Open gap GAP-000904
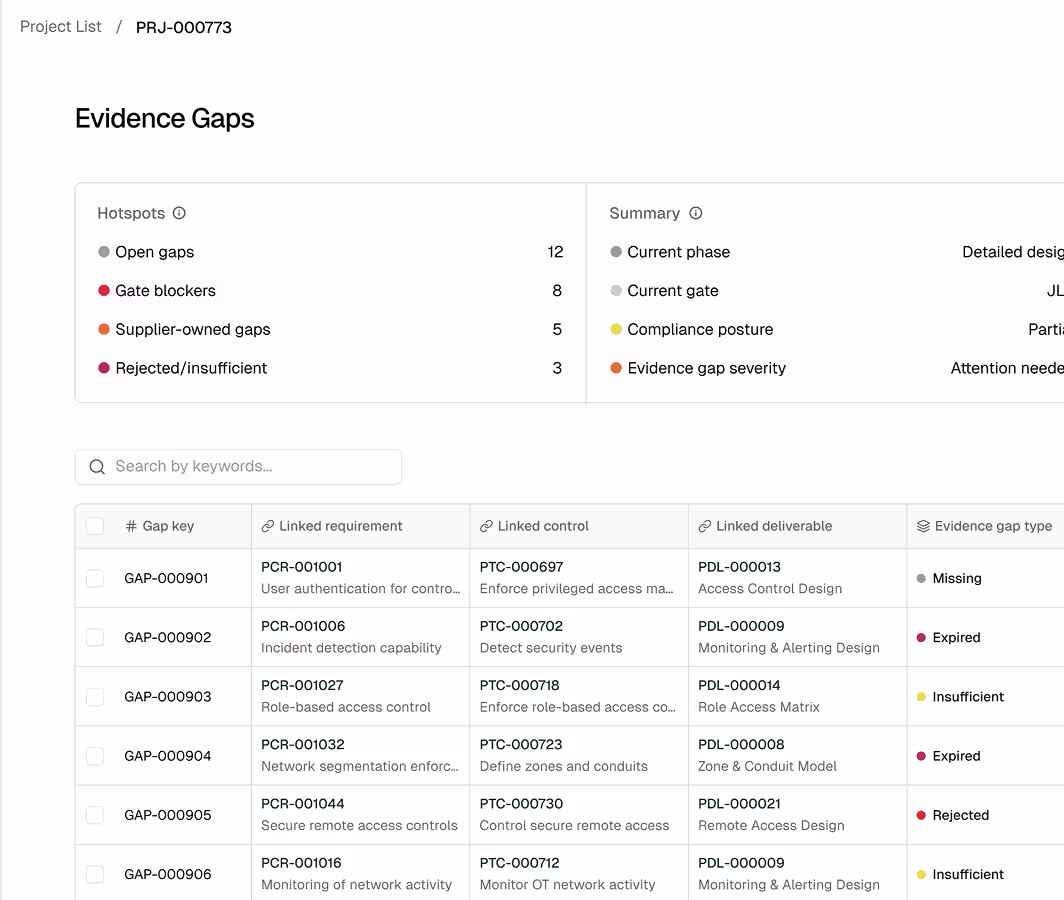The image size is (1064, 900). 168,756
